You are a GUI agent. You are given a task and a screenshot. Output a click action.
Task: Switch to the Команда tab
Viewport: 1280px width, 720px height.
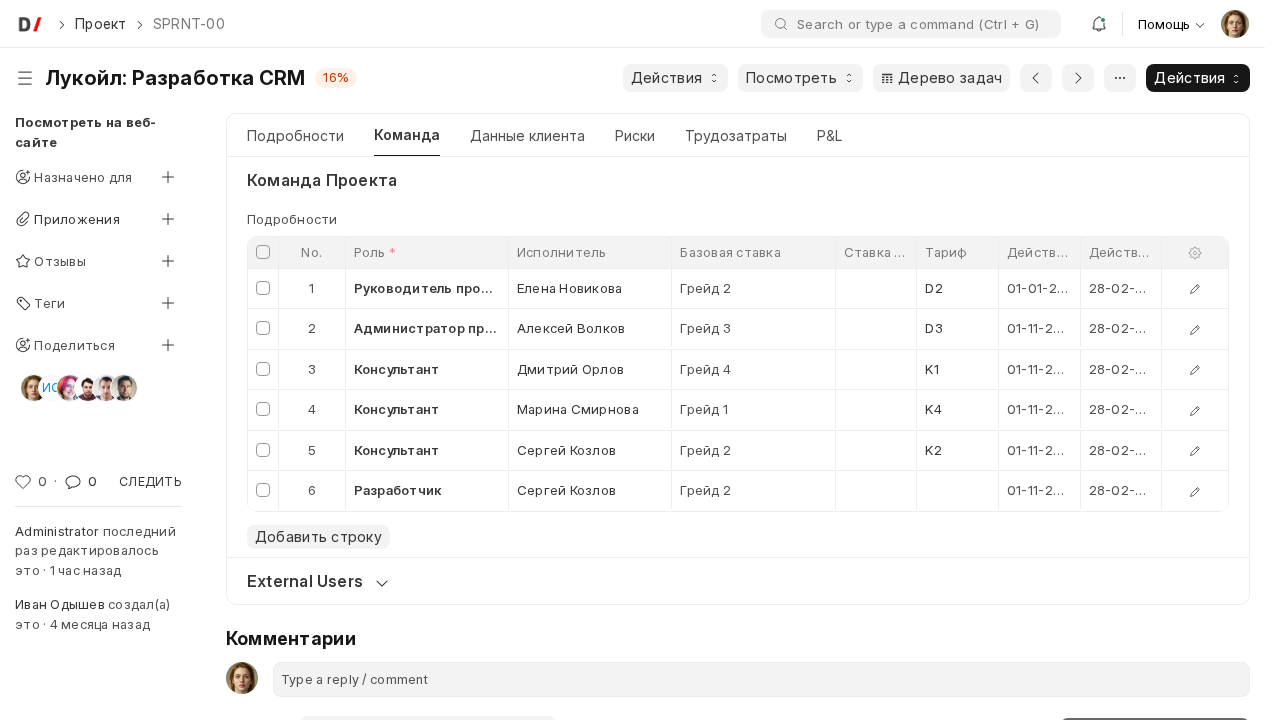(407, 135)
